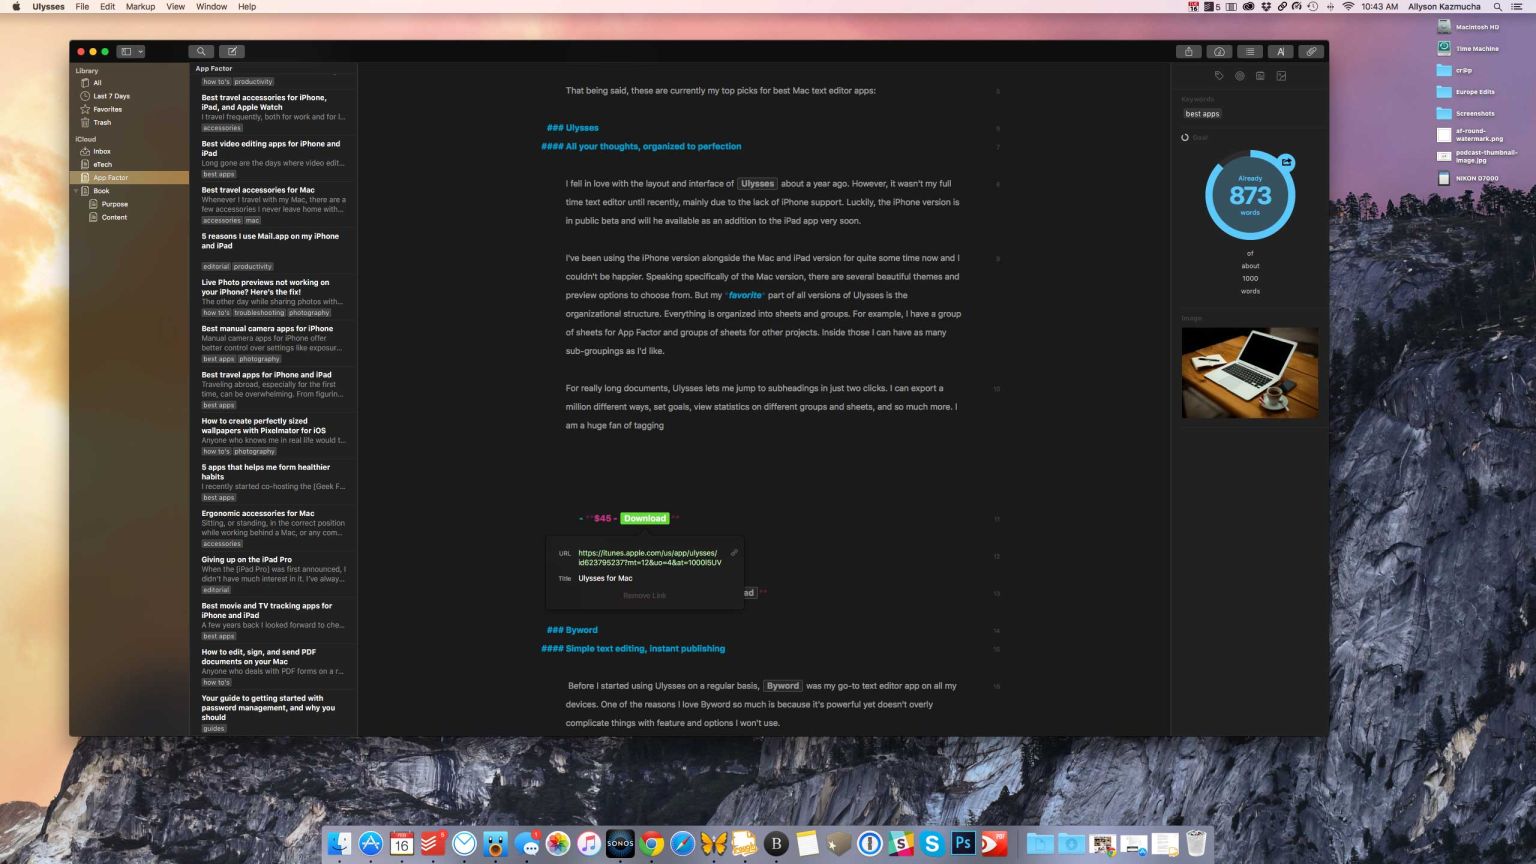Collapse the Book group disclosure triangle
The height and width of the screenshot is (864, 1536).
click(77, 190)
